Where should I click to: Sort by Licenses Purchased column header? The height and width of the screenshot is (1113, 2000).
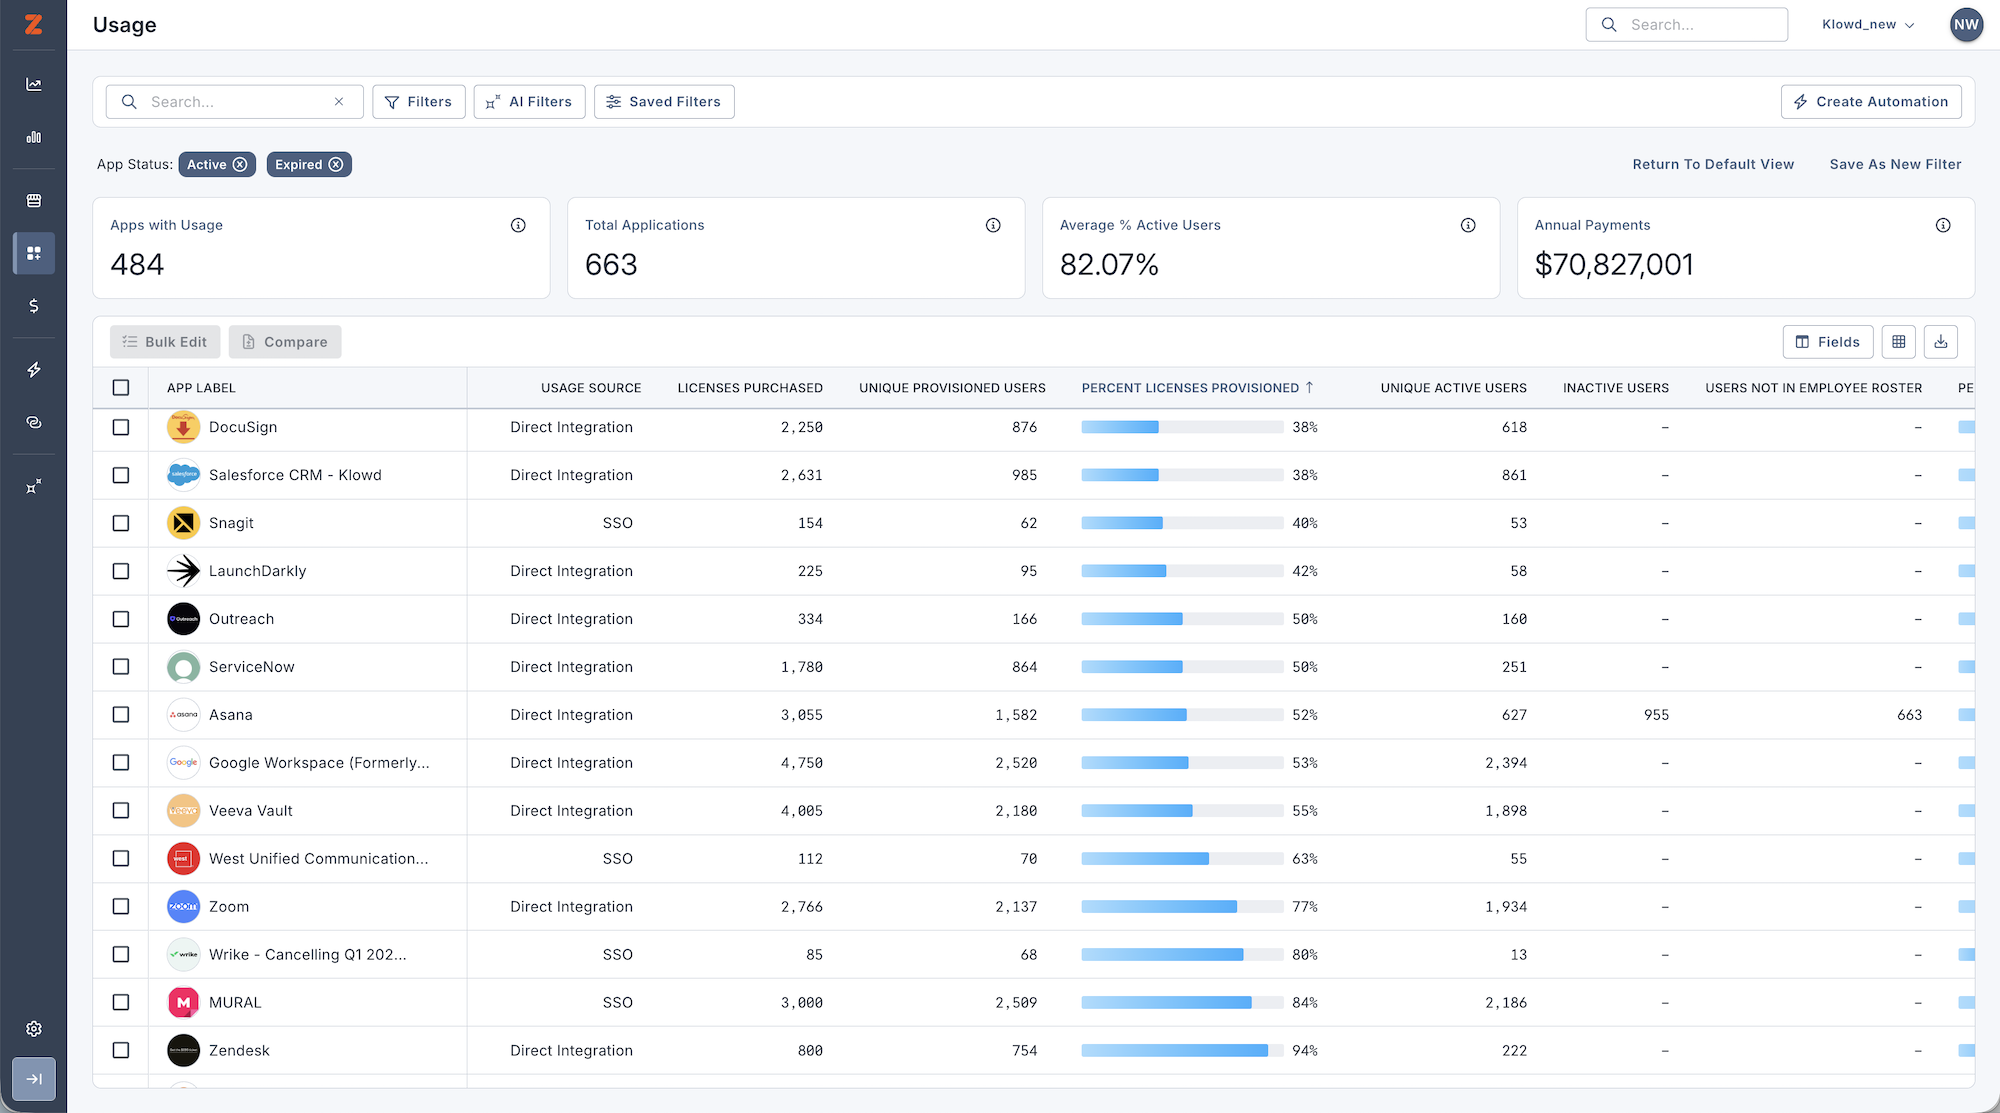coord(750,388)
